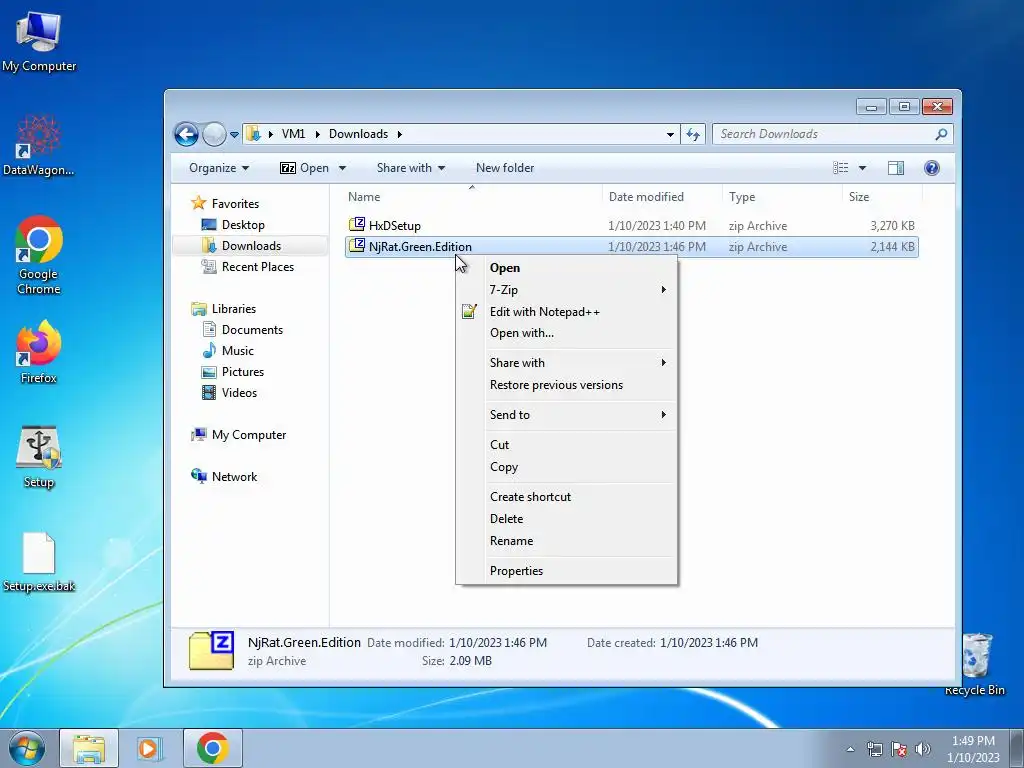
Task: Click the large zip icon in details pane
Action: pos(212,650)
